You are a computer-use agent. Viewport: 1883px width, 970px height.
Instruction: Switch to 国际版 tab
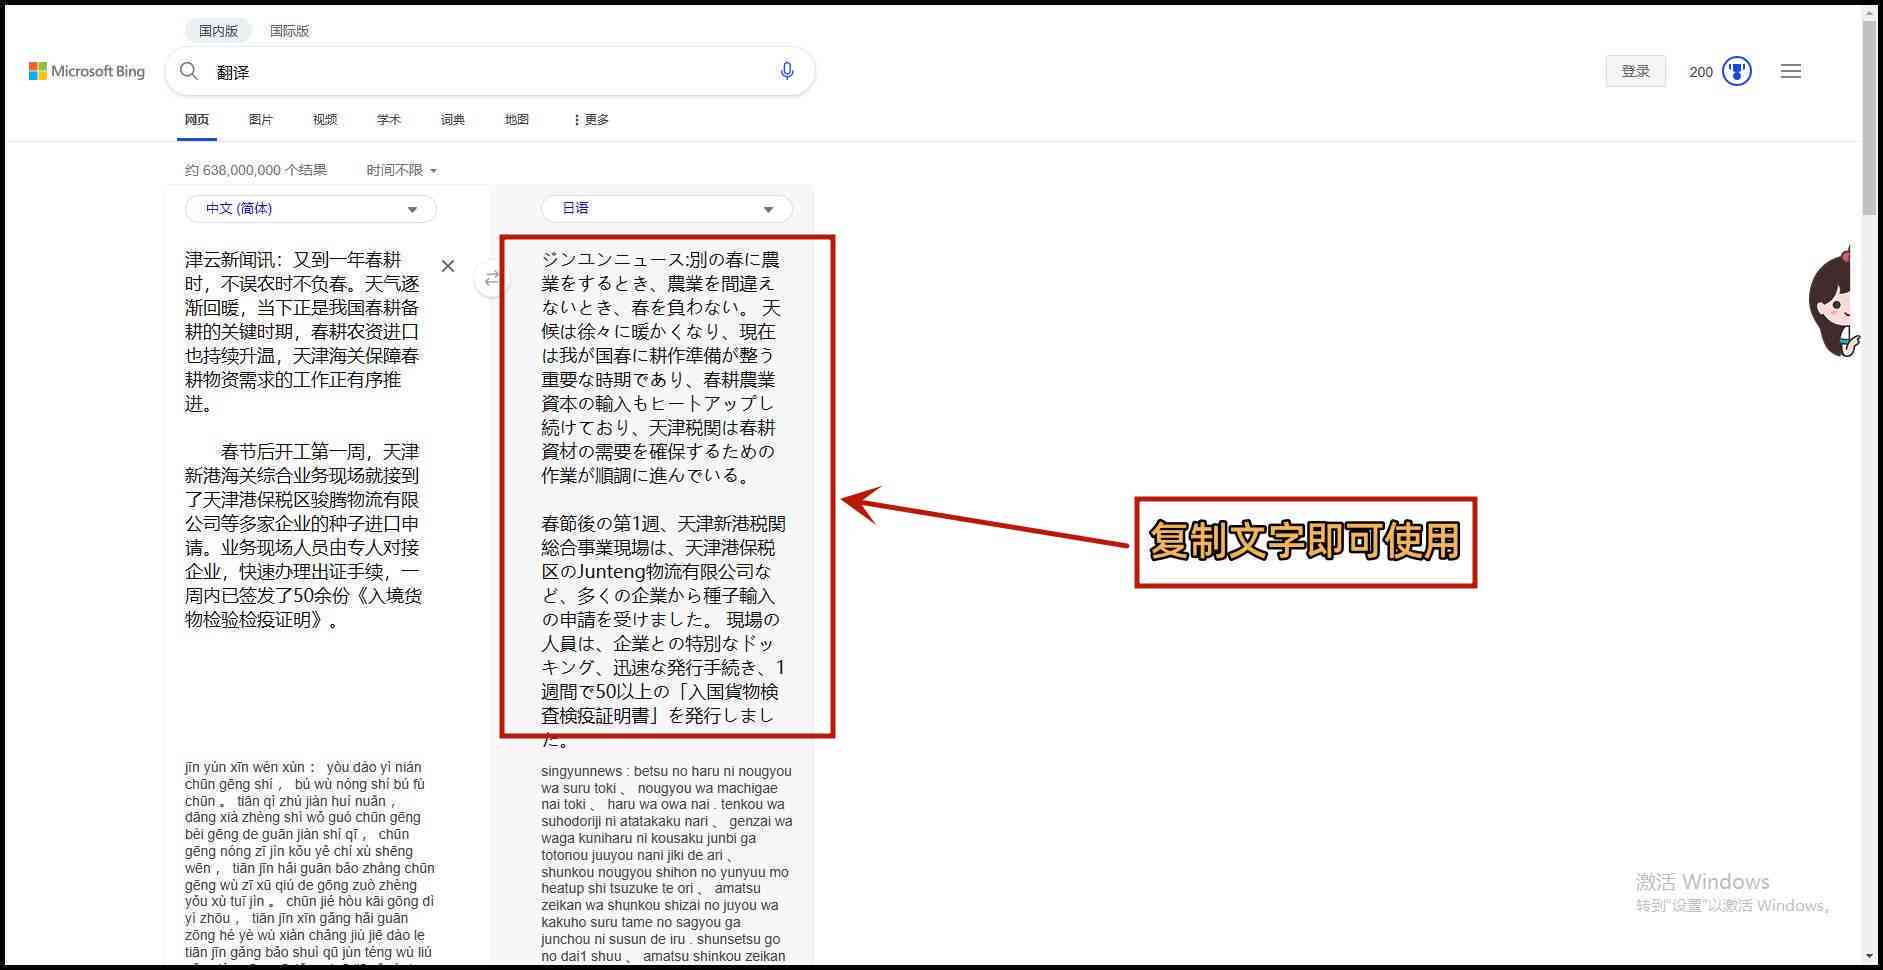[290, 30]
